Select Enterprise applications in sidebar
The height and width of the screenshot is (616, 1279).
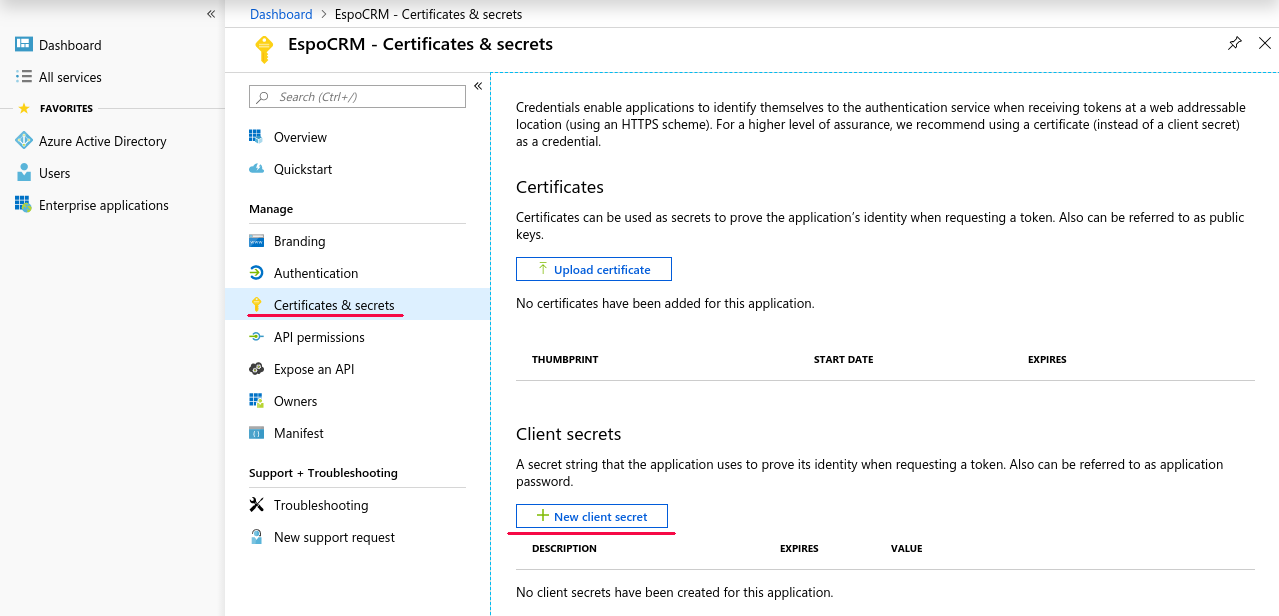[103, 205]
